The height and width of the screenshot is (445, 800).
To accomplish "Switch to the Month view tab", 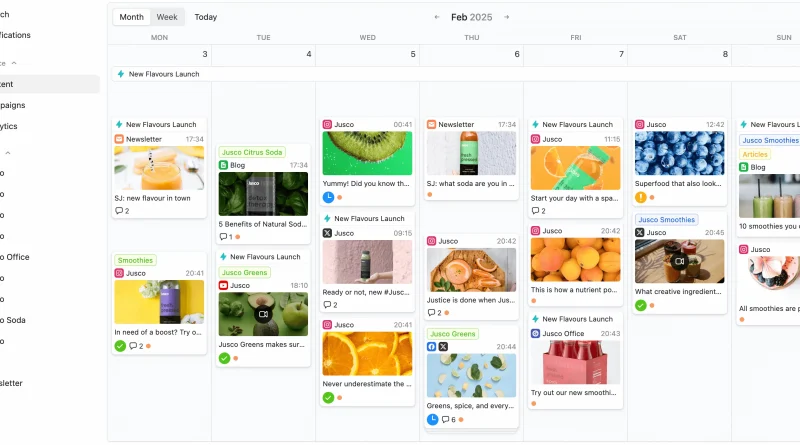I will (131, 17).
